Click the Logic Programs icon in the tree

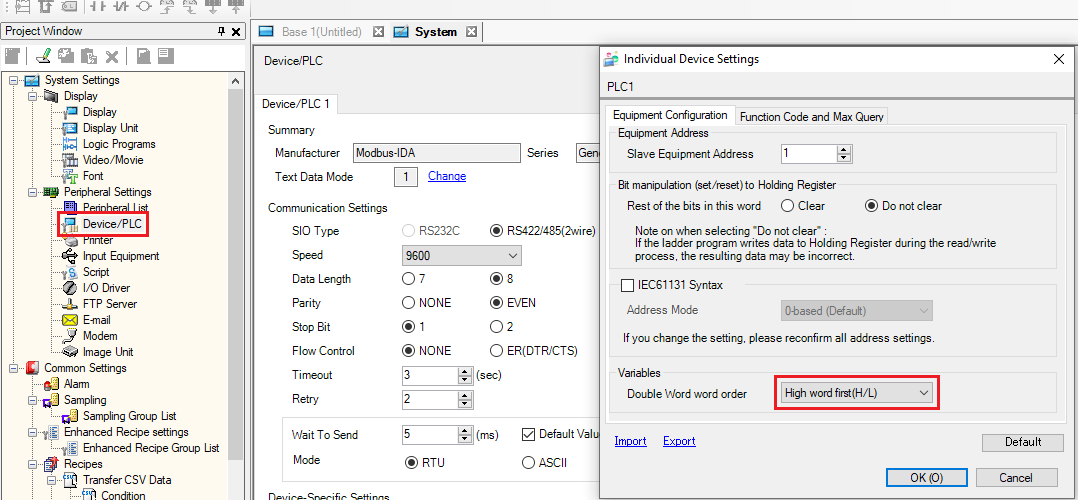(70, 144)
